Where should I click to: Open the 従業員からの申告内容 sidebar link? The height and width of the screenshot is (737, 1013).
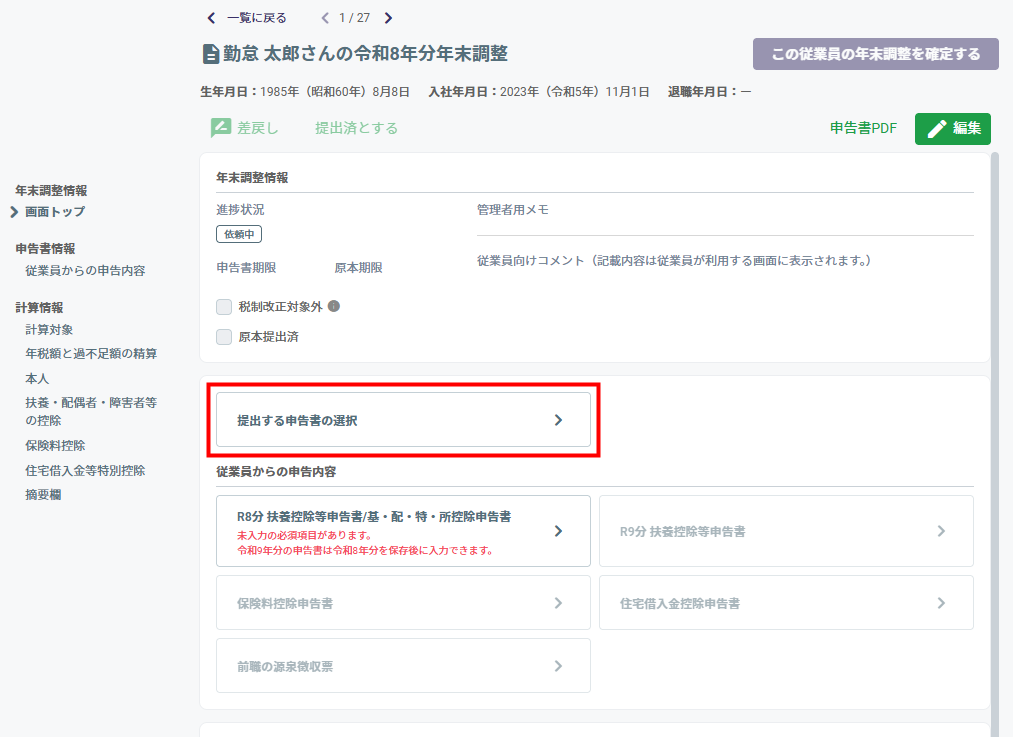[85, 271]
